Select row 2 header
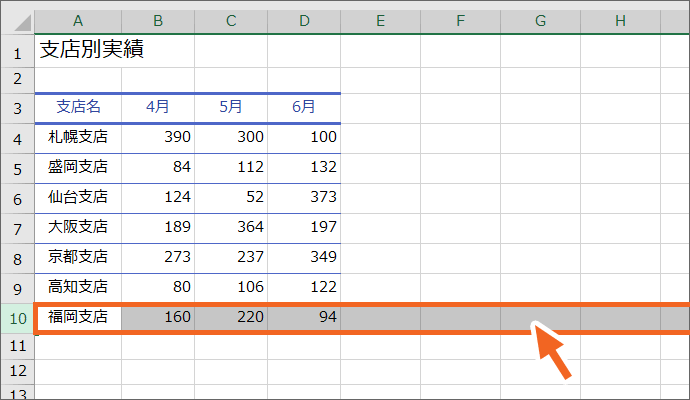Viewport: 690px width, 400px height. (x=18, y=81)
